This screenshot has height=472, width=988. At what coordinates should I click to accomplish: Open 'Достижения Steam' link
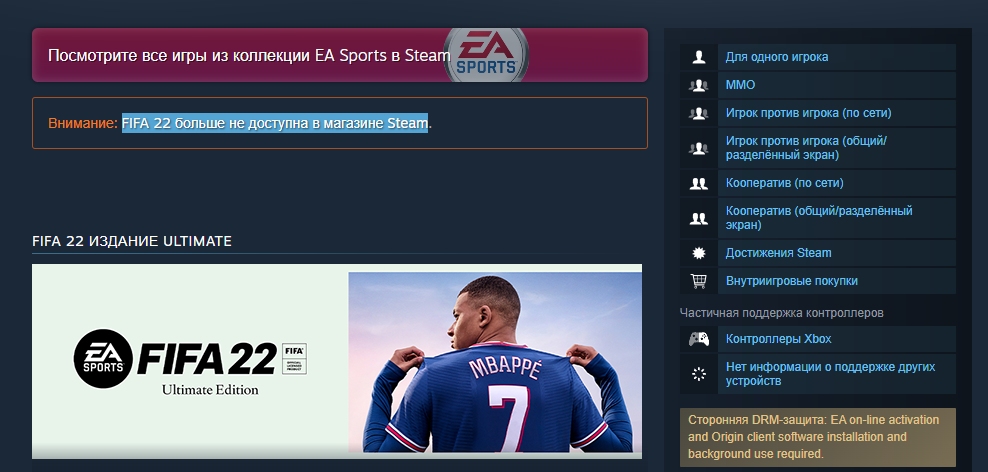click(778, 253)
